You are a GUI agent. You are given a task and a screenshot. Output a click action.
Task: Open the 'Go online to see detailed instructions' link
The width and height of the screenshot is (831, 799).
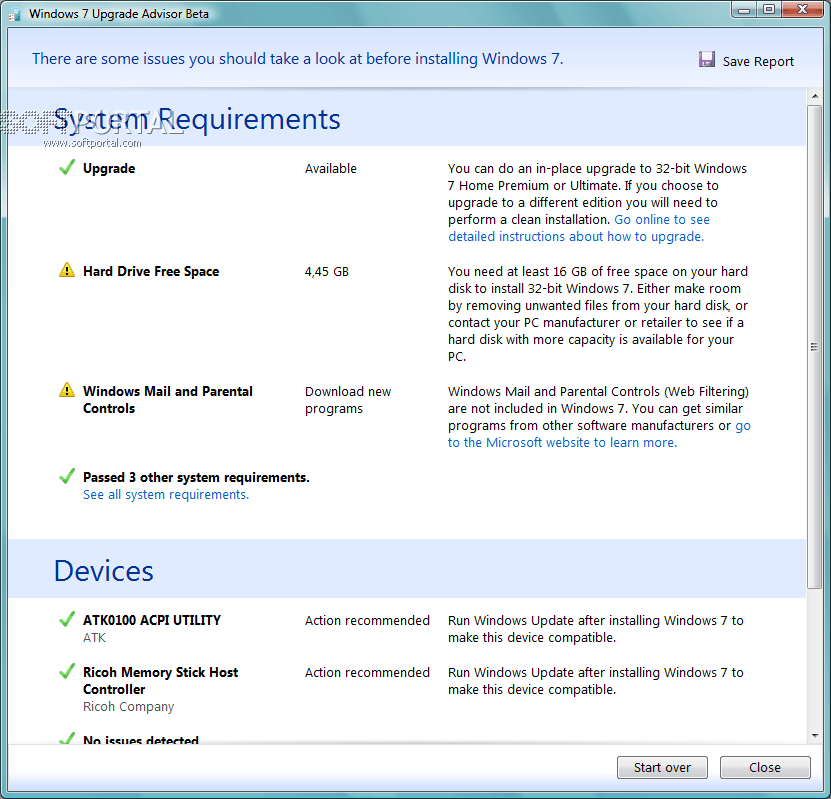pyautogui.click(x=579, y=228)
